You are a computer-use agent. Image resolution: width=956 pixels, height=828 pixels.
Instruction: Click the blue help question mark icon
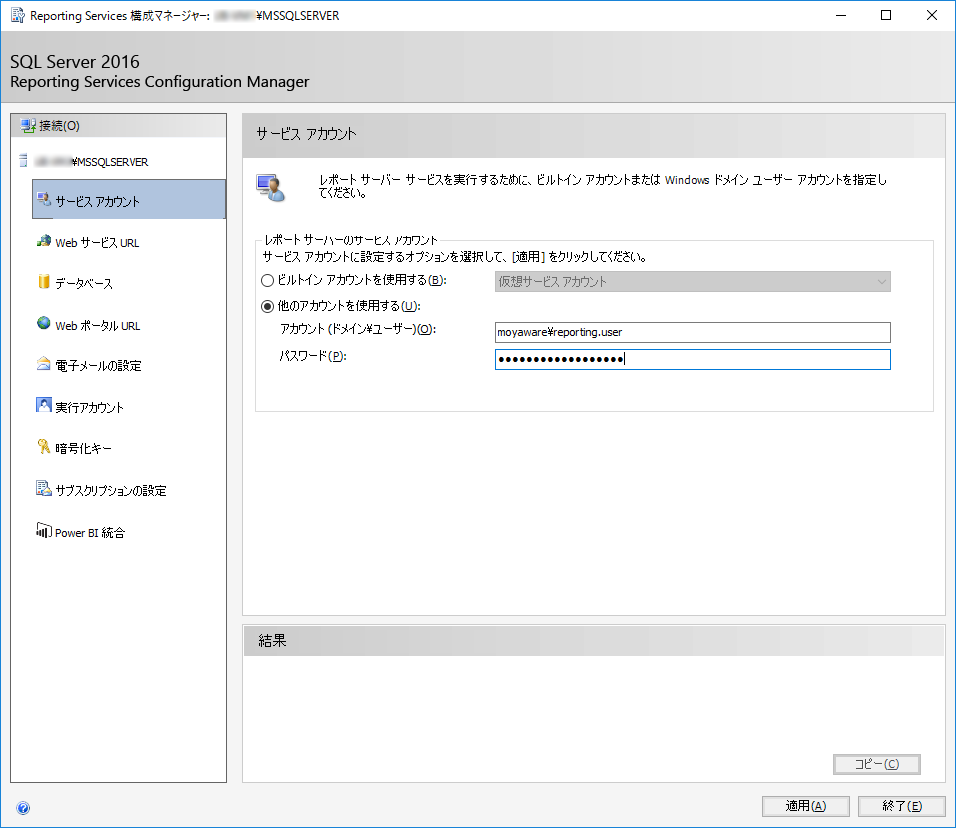[x=23, y=808]
